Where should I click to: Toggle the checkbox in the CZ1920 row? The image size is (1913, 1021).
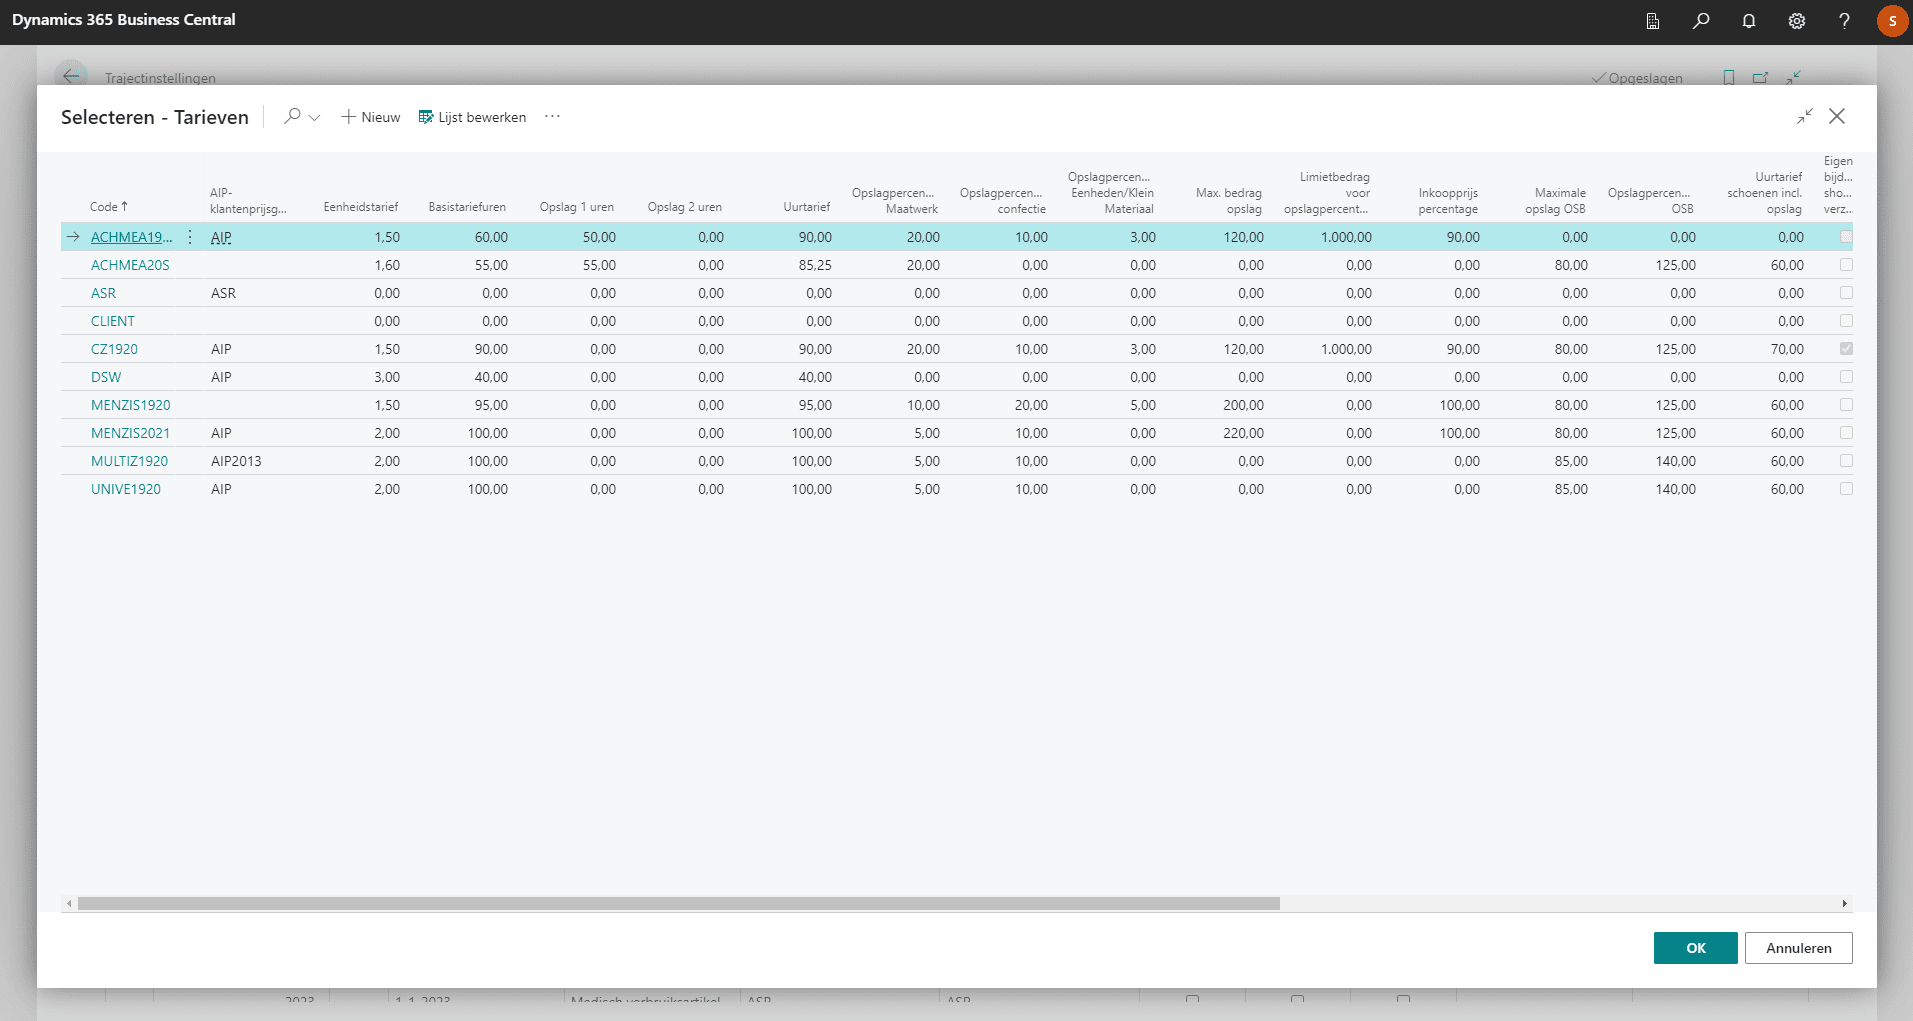1846,349
